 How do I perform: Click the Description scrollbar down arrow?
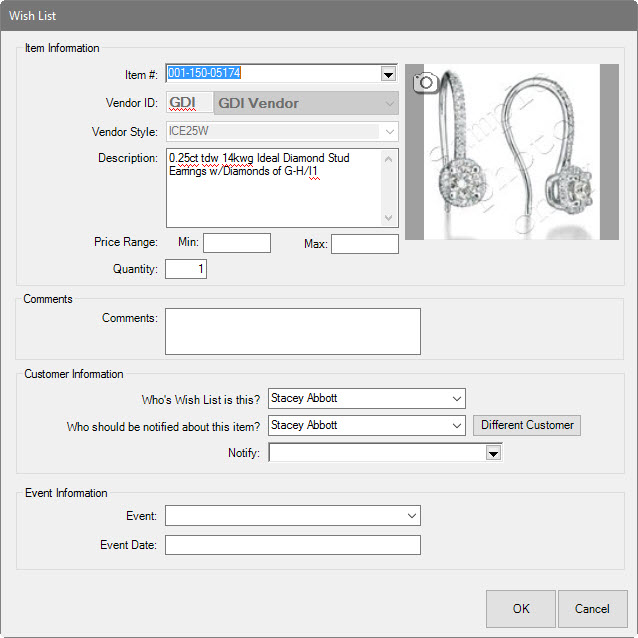coord(389,217)
